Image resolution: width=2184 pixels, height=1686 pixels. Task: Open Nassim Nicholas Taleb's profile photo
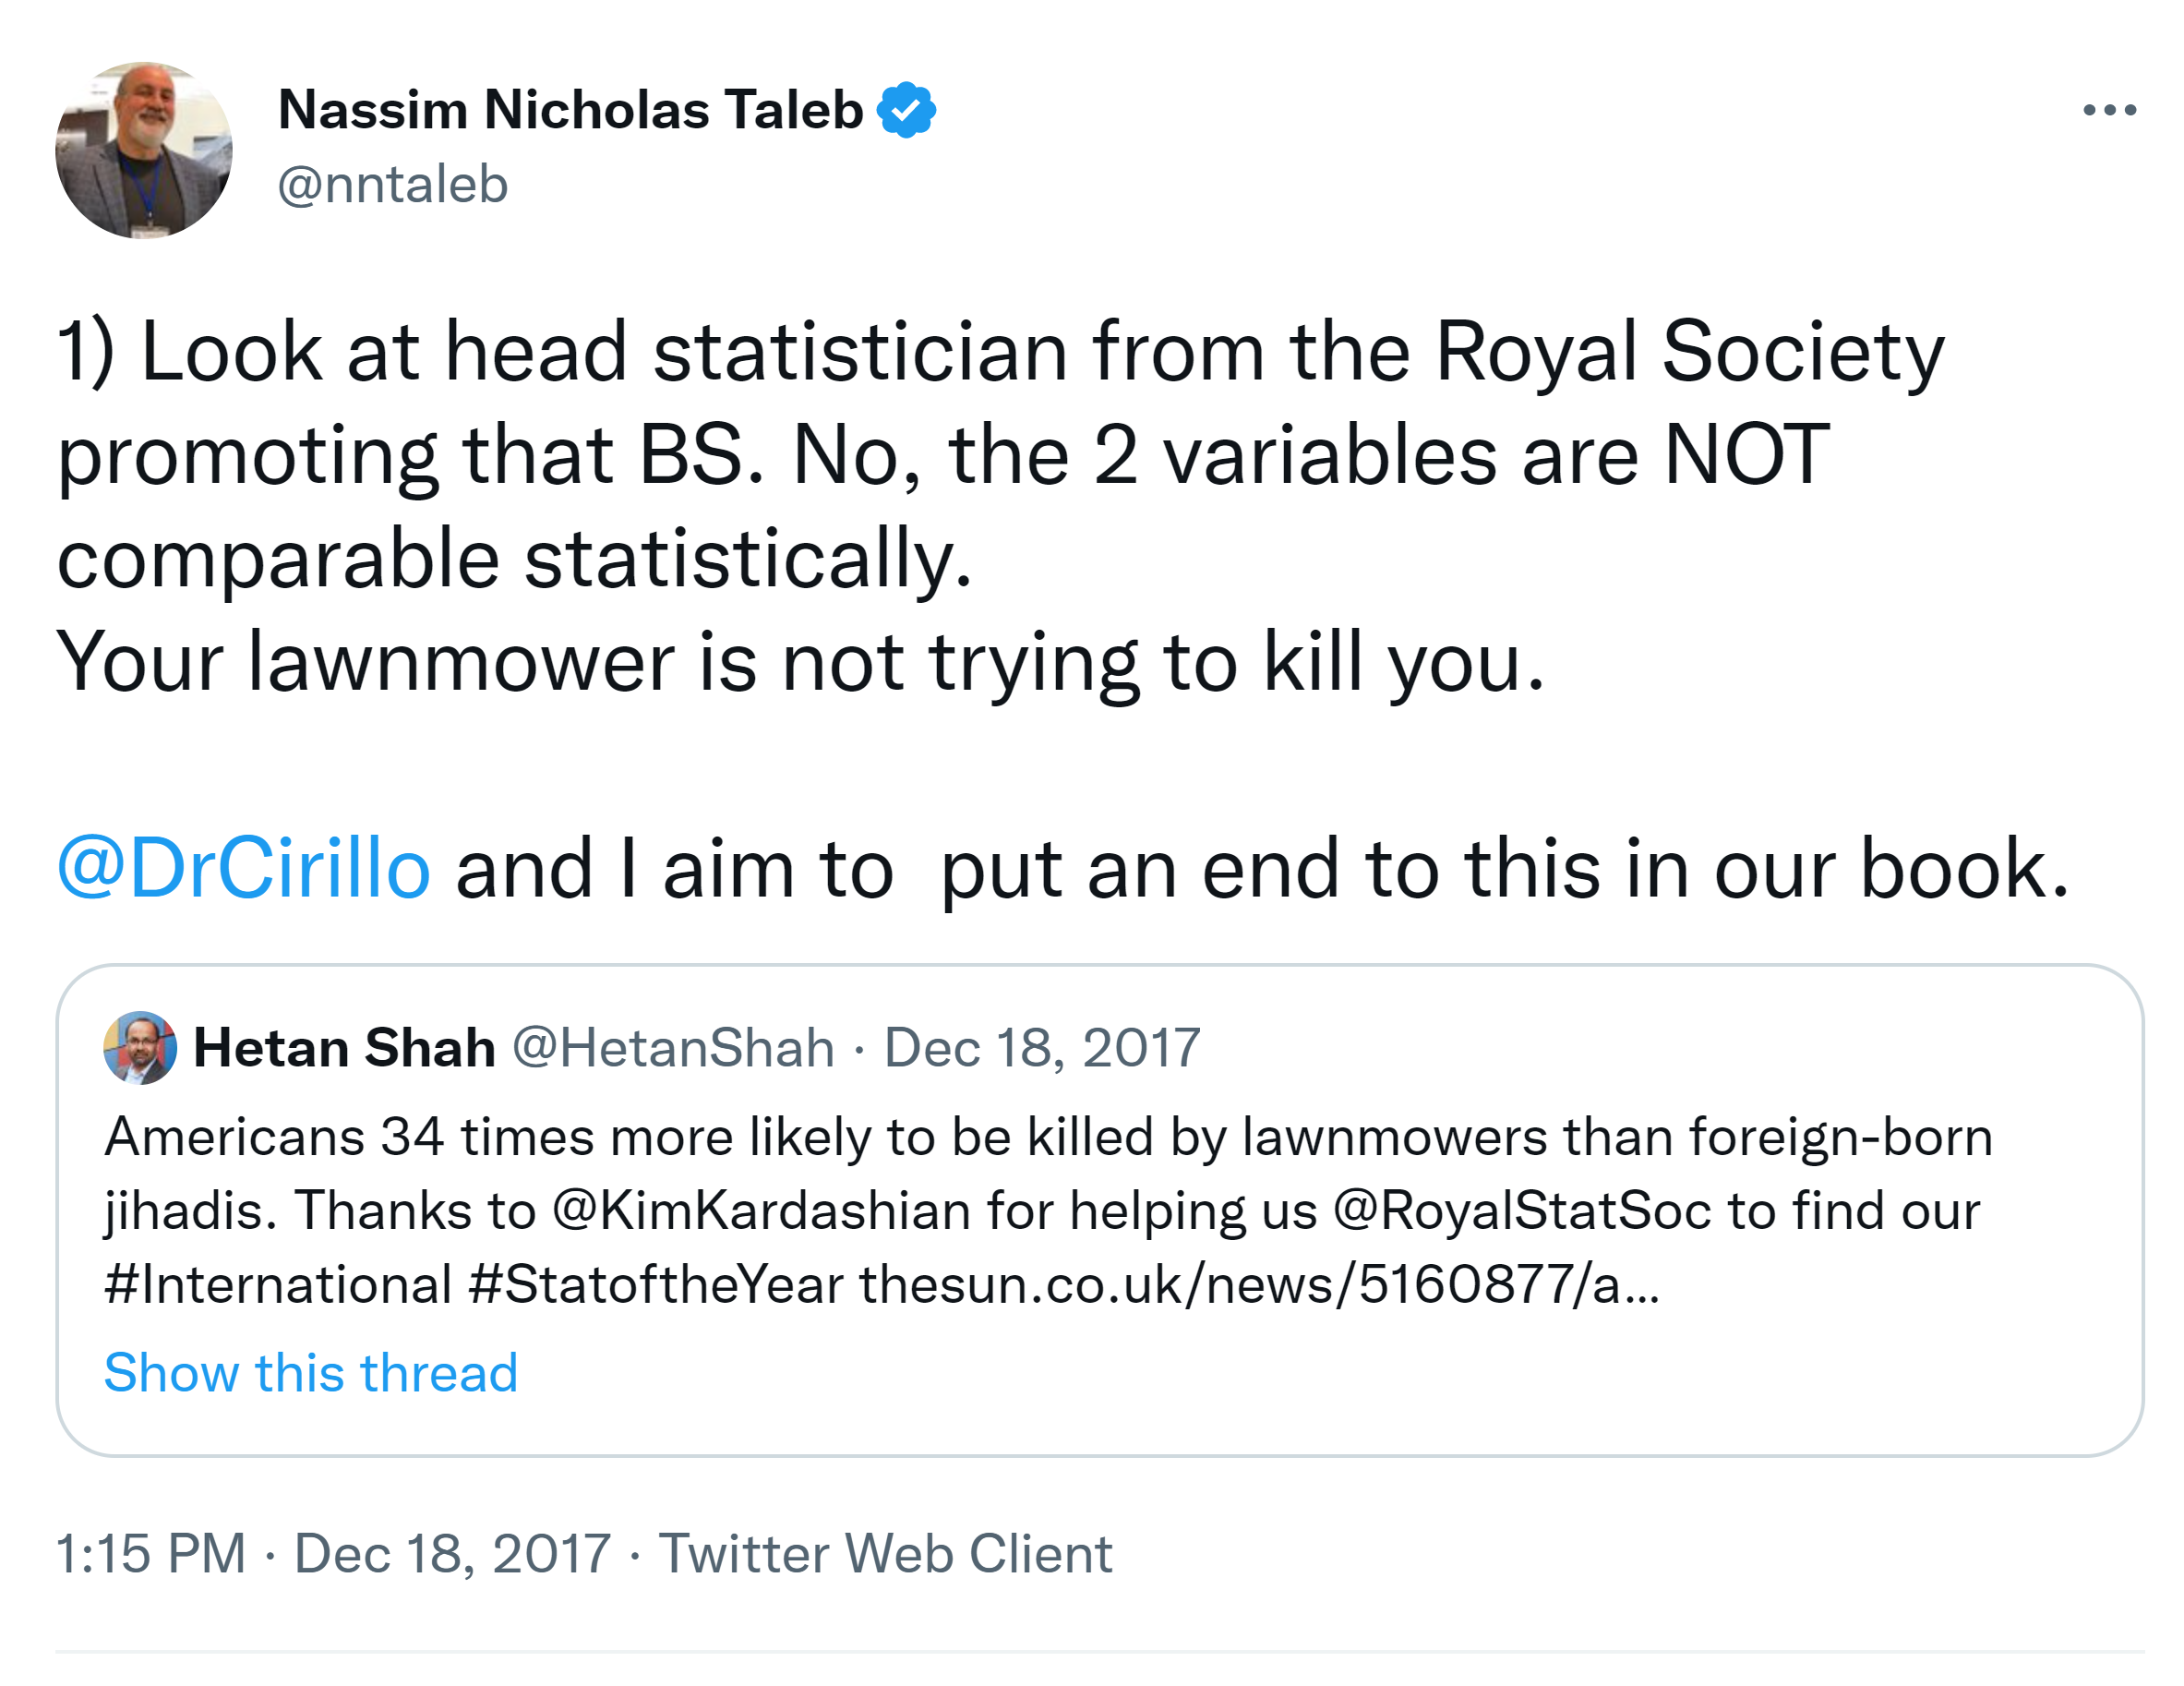pyautogui.click(x=144, y=150)
